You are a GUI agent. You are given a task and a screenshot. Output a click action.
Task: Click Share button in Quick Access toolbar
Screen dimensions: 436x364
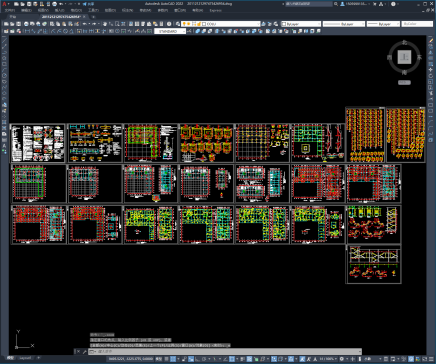[x=87, y=4]
